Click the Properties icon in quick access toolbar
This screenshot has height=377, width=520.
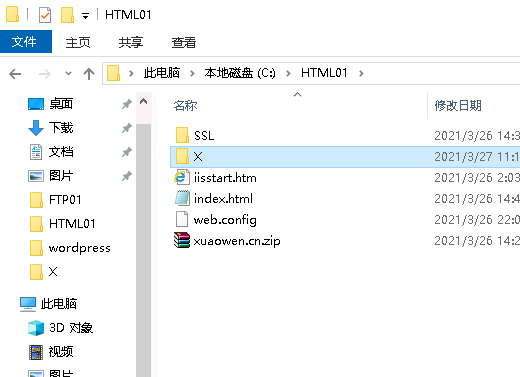[45, 15]
